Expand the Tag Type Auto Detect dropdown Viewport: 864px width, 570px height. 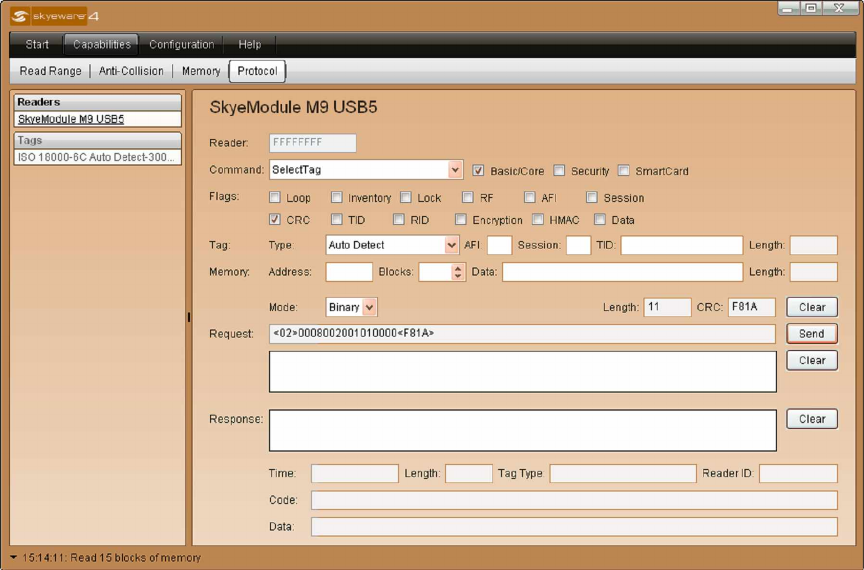pos(452,245)
